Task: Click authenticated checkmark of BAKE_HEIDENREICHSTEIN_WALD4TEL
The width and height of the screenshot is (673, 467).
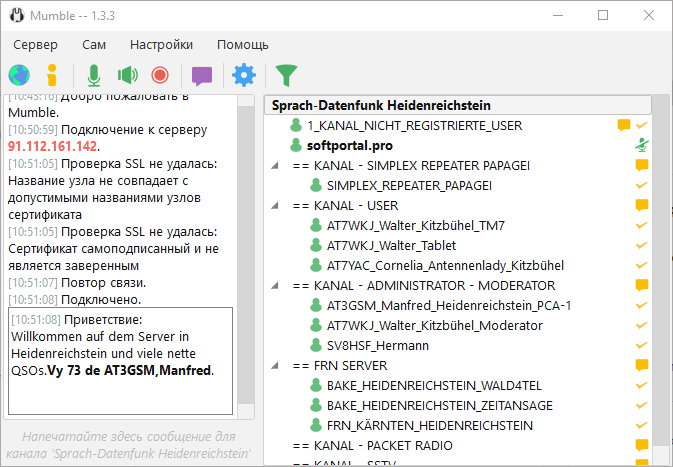Action: coord(642,385)
